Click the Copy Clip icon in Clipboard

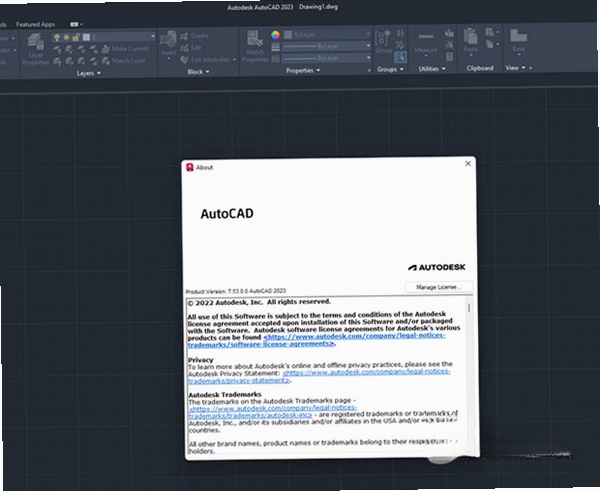(x=490, y=44)
